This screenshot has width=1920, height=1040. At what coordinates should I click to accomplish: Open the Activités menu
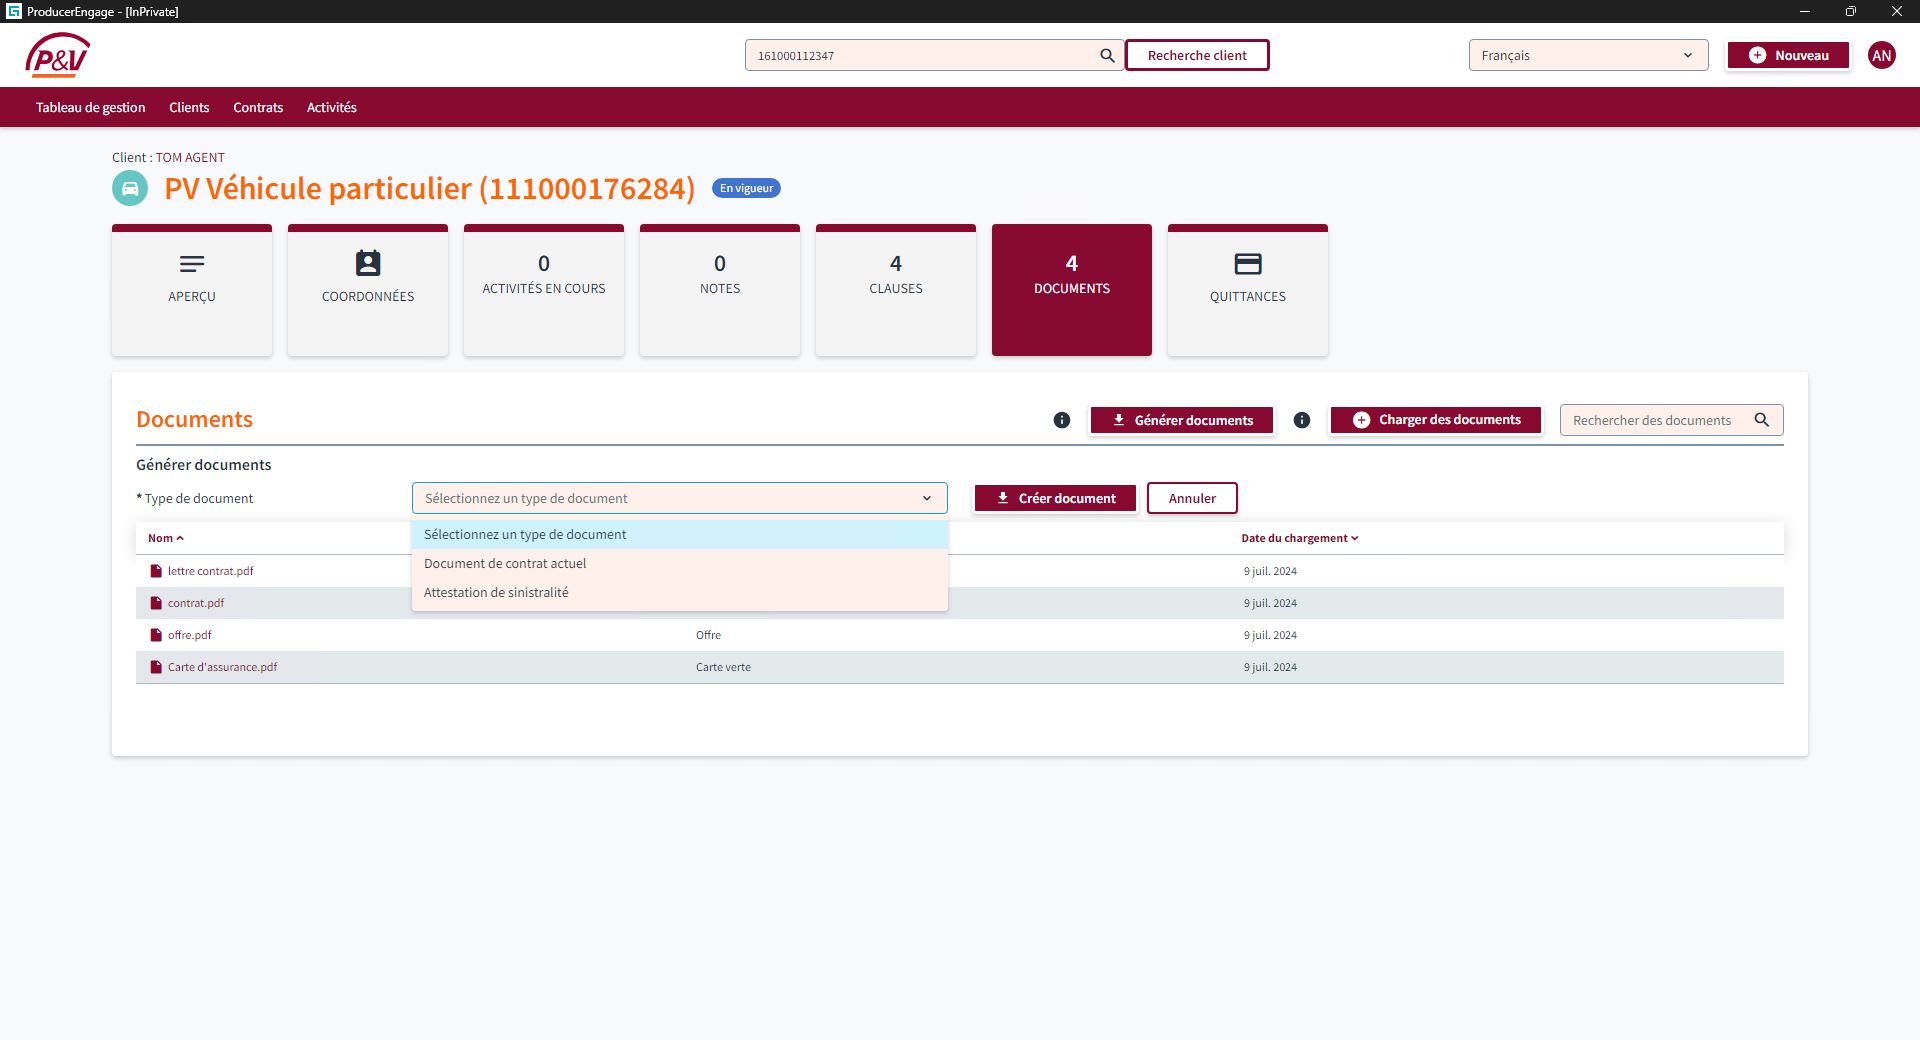332,107
